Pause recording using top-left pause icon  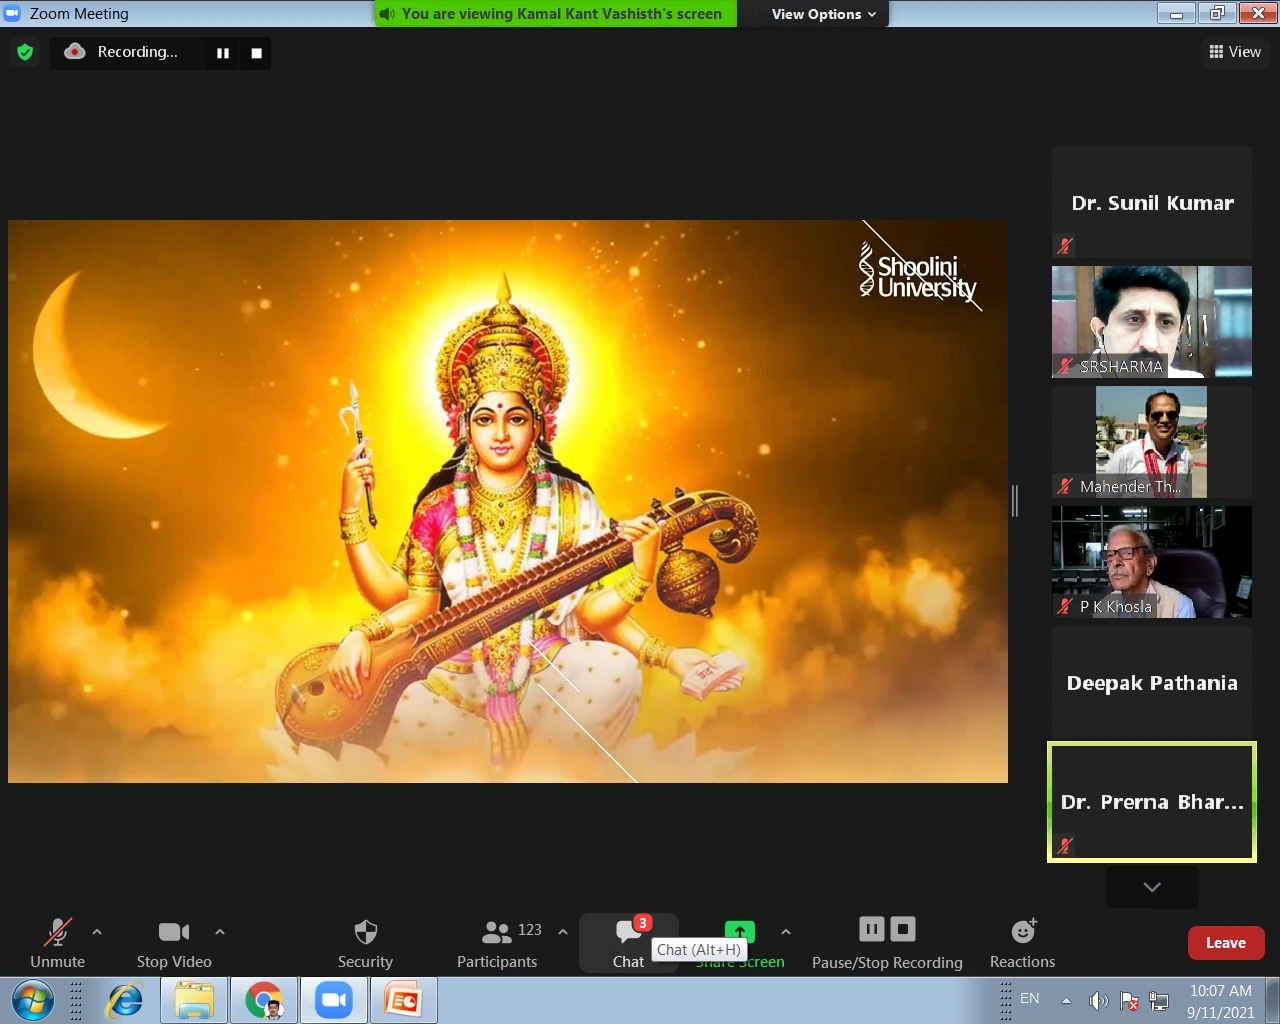coord(223,53)
